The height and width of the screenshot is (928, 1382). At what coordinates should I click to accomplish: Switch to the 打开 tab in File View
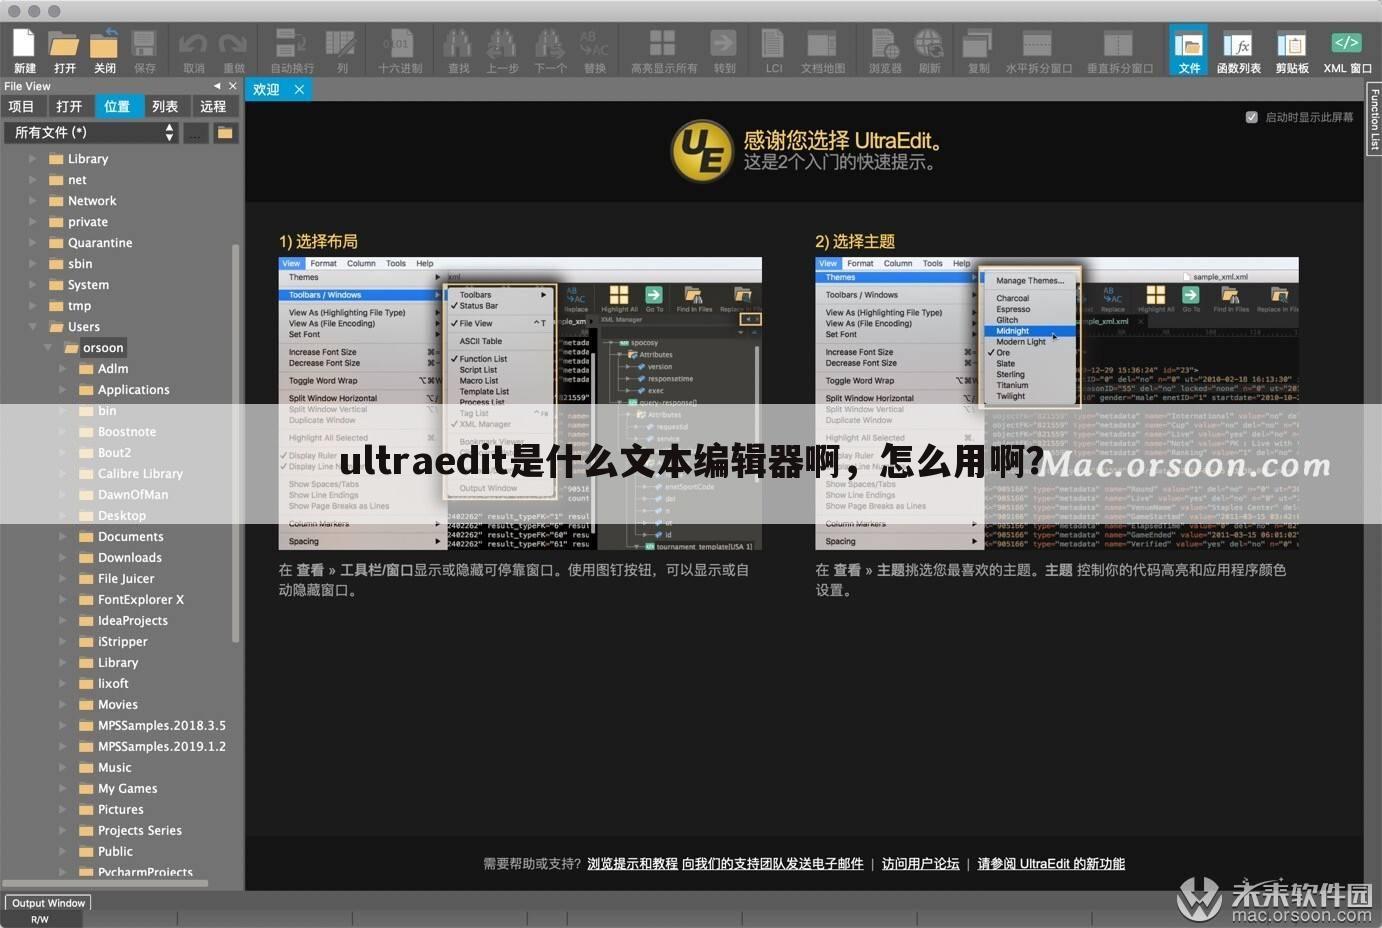(x=69, y=106)
